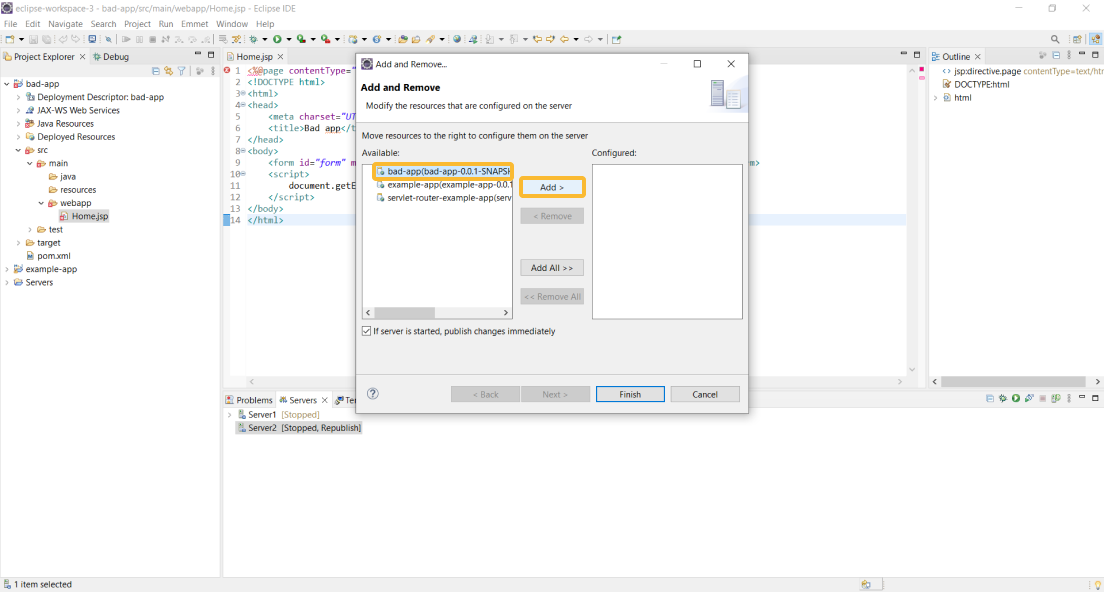Expand the target folder node
This screenshot has height=592, width=1104.
click(18, 243)
